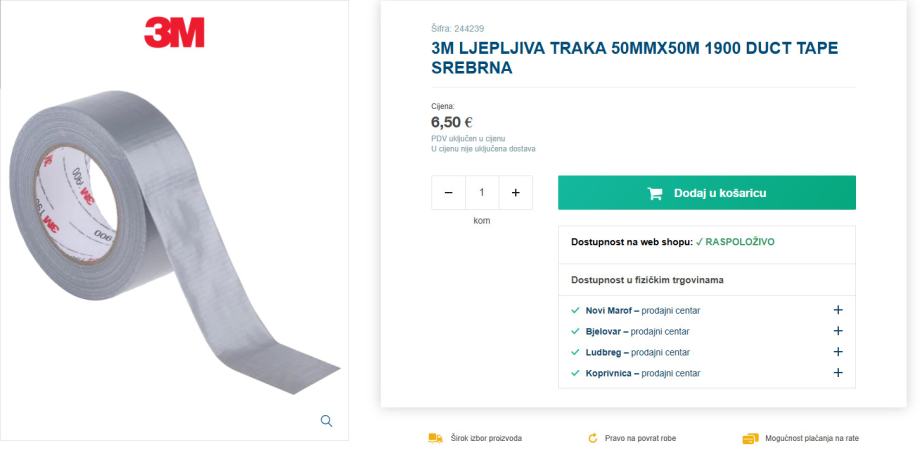Image resolution: width=920 pixels, height=460 pixels.
Task: Expand Koprivnica store availability
Action: click(x=838, y=373)
